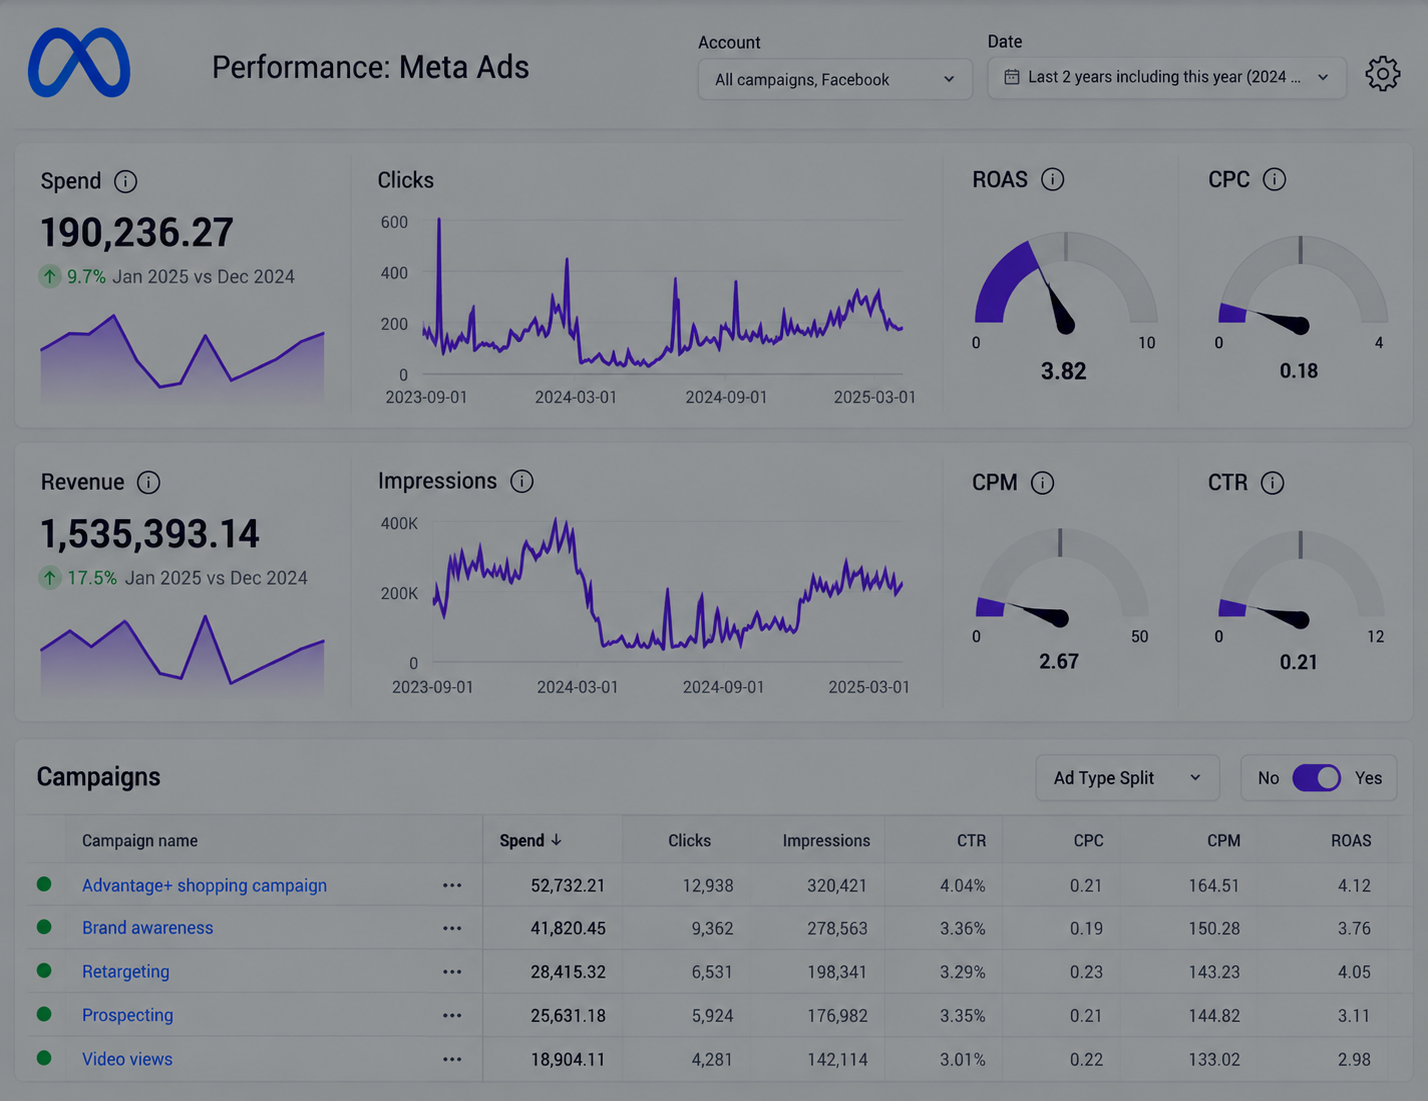Click the Campaign name column header

tap(140, 841)
